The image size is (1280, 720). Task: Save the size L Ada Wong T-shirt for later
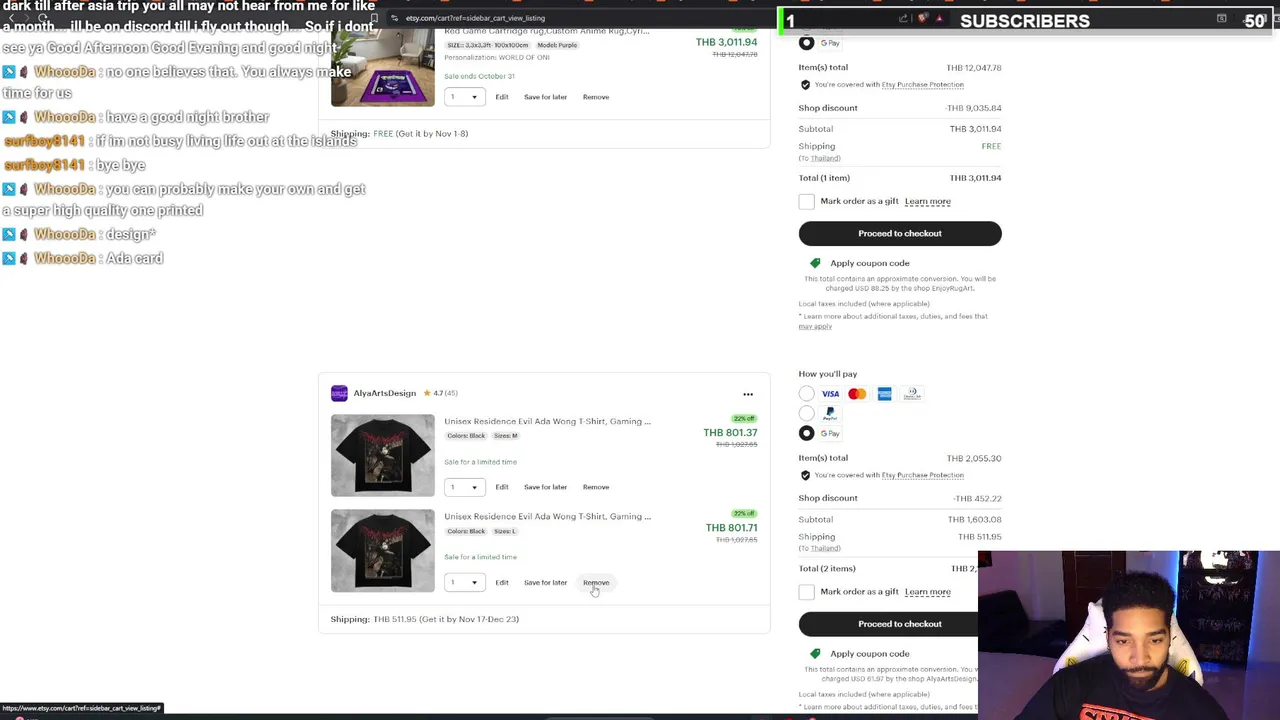[545, 582]
